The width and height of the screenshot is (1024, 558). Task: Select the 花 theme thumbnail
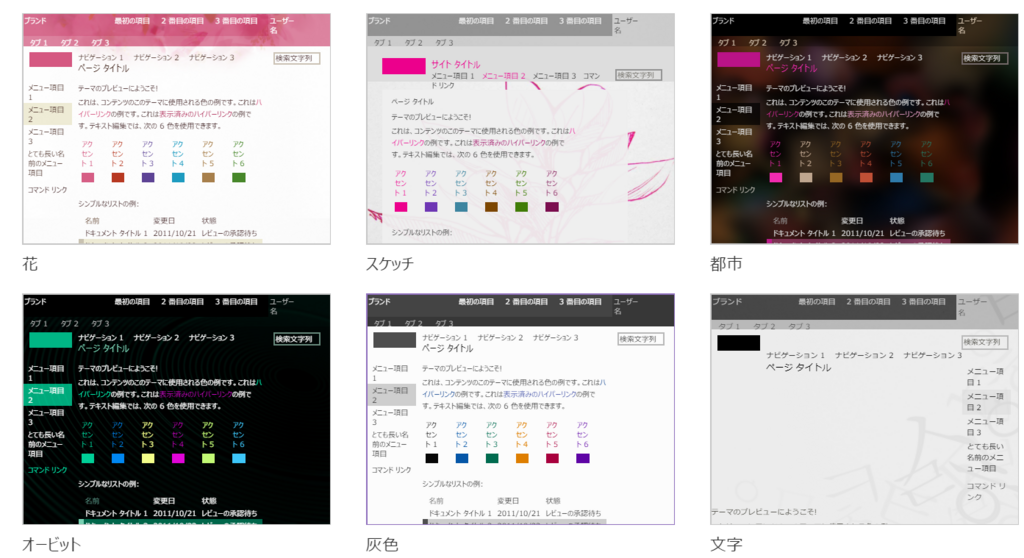click(176, 129)
